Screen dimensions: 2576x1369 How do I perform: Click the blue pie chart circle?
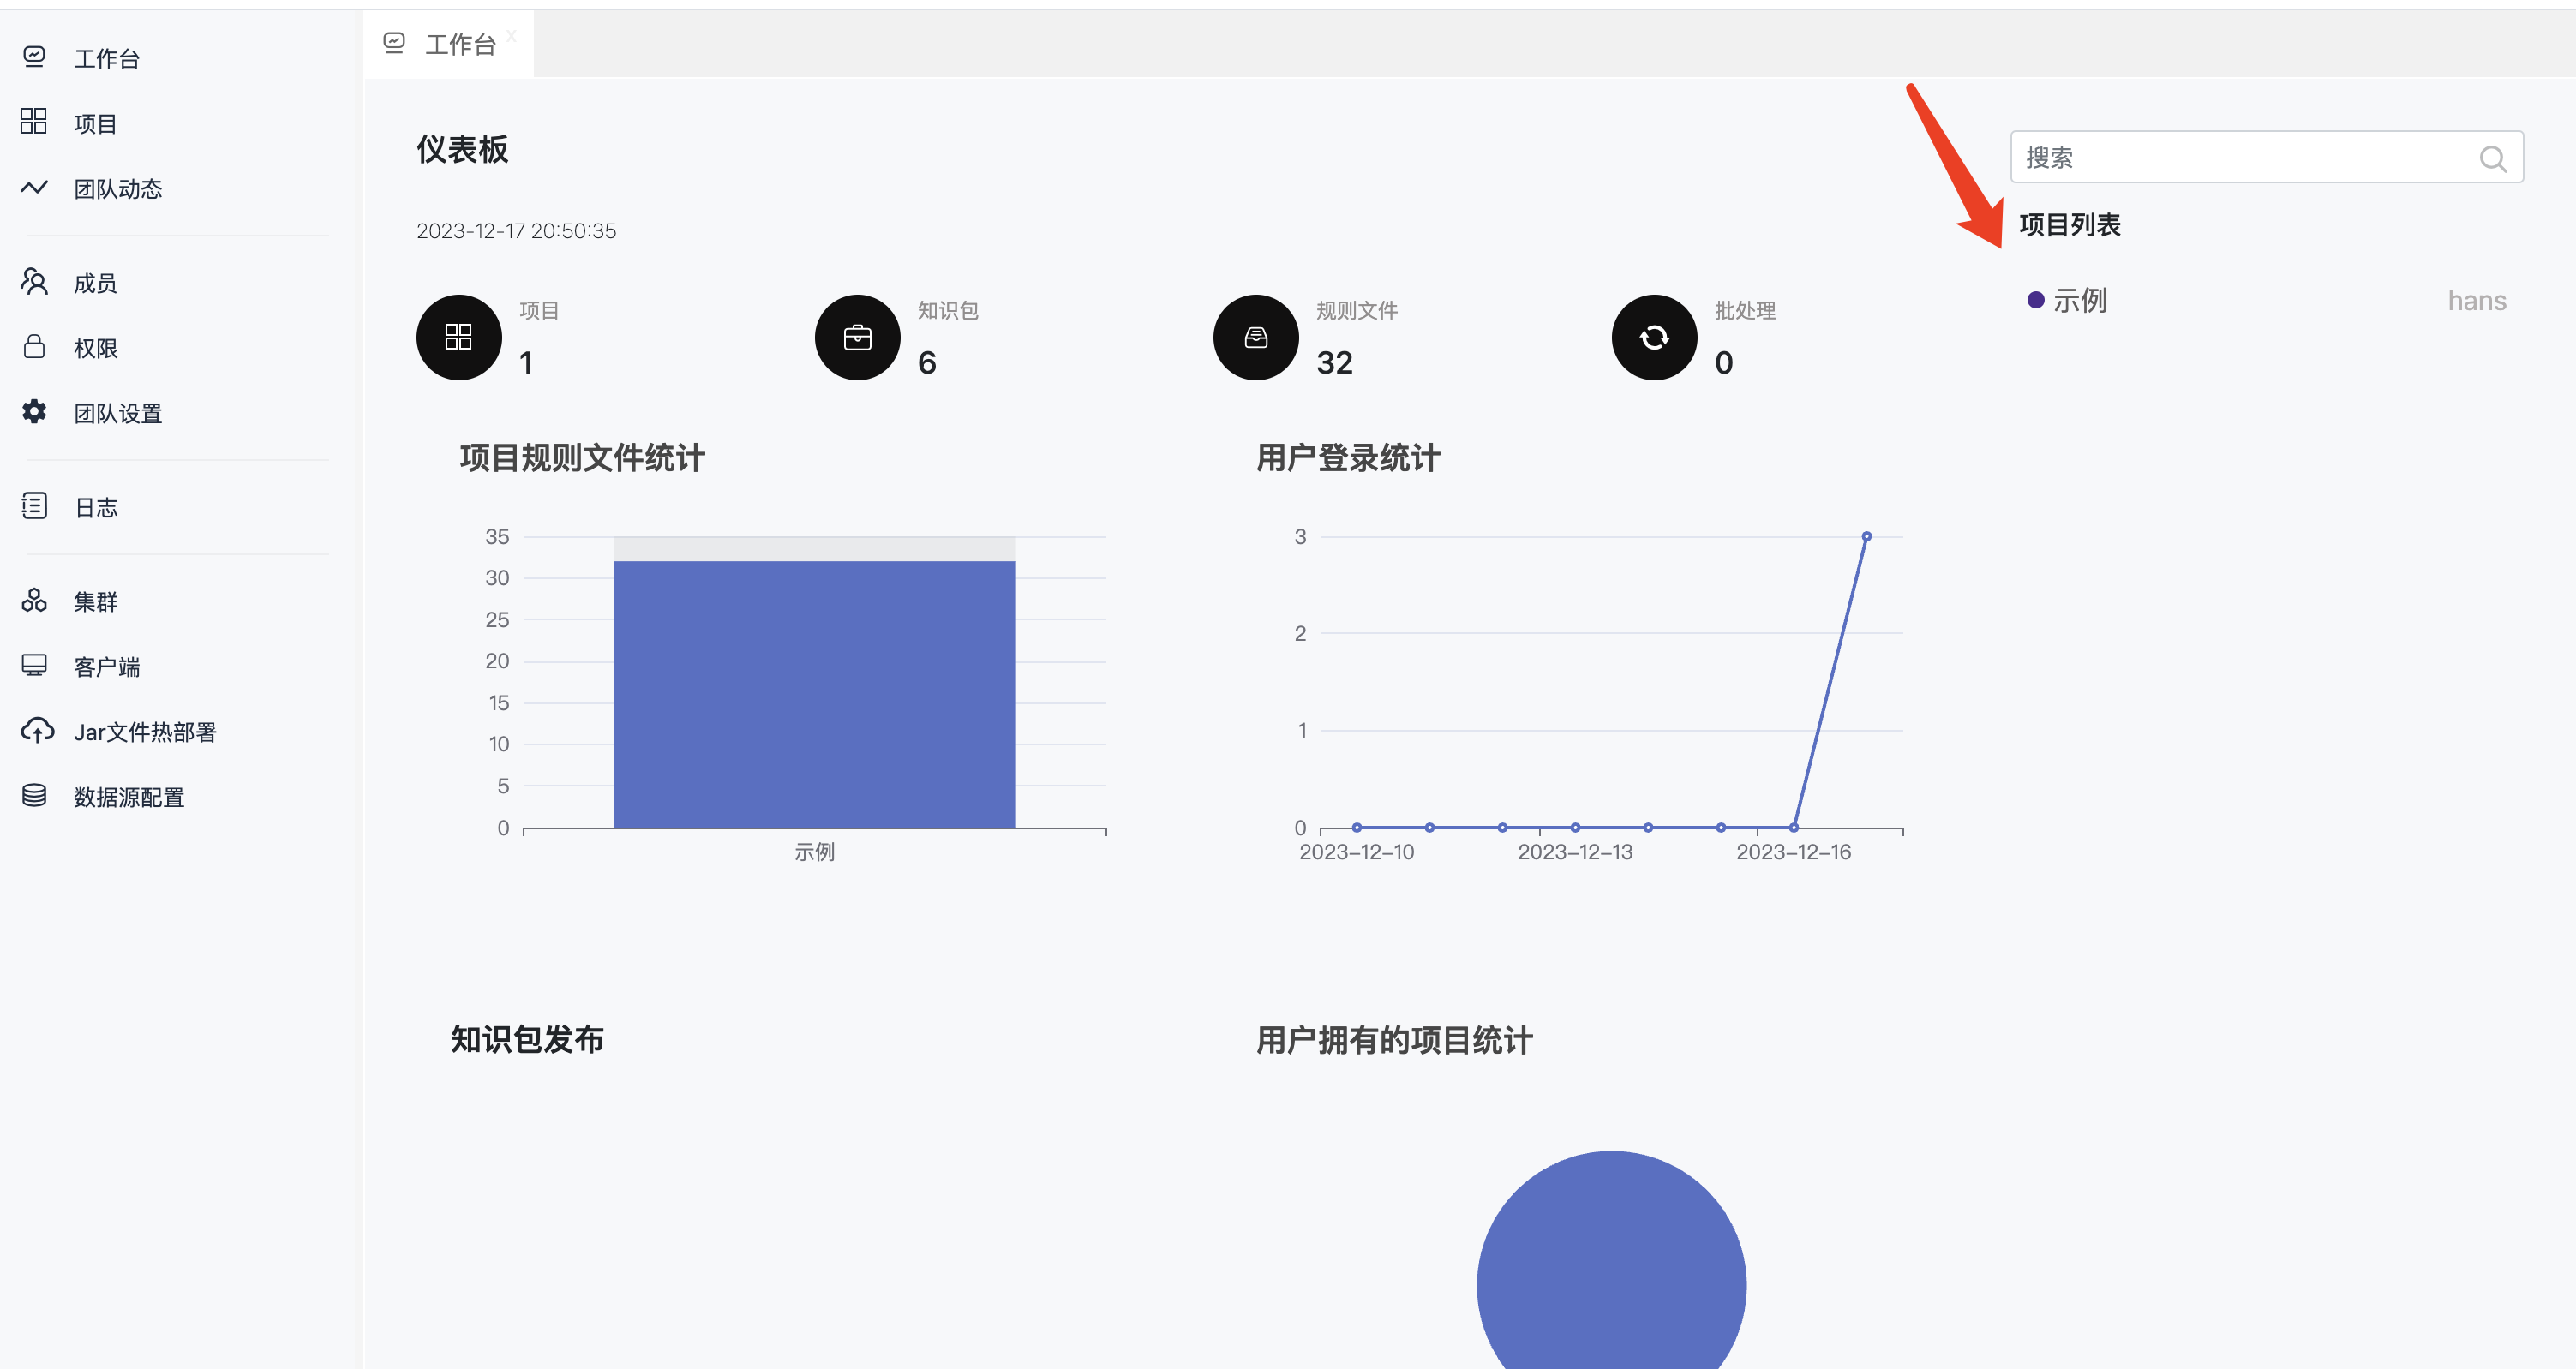click(x=1611, y=1270)
